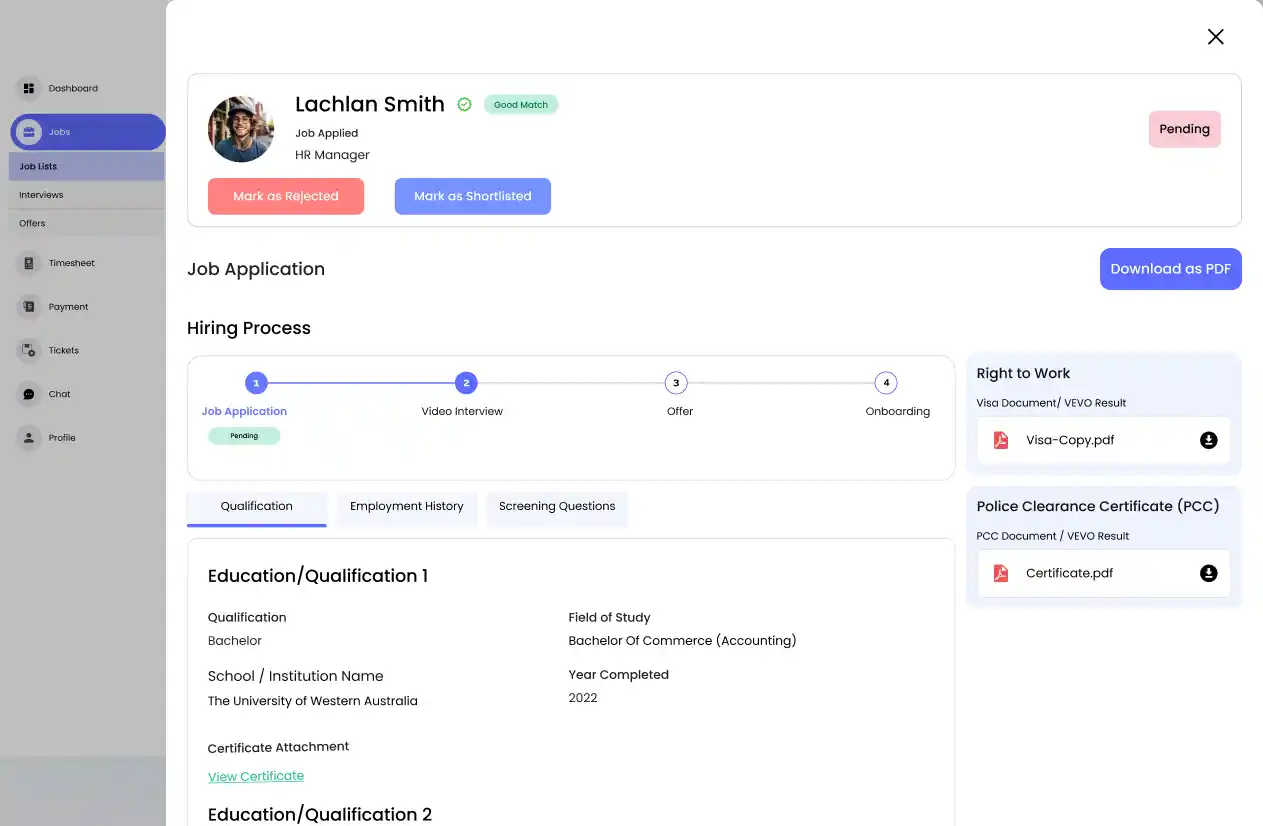1263x826 pixels.
Task: Click the verified checkmark beside Lachlan Smith
Action: coord(464,104)
